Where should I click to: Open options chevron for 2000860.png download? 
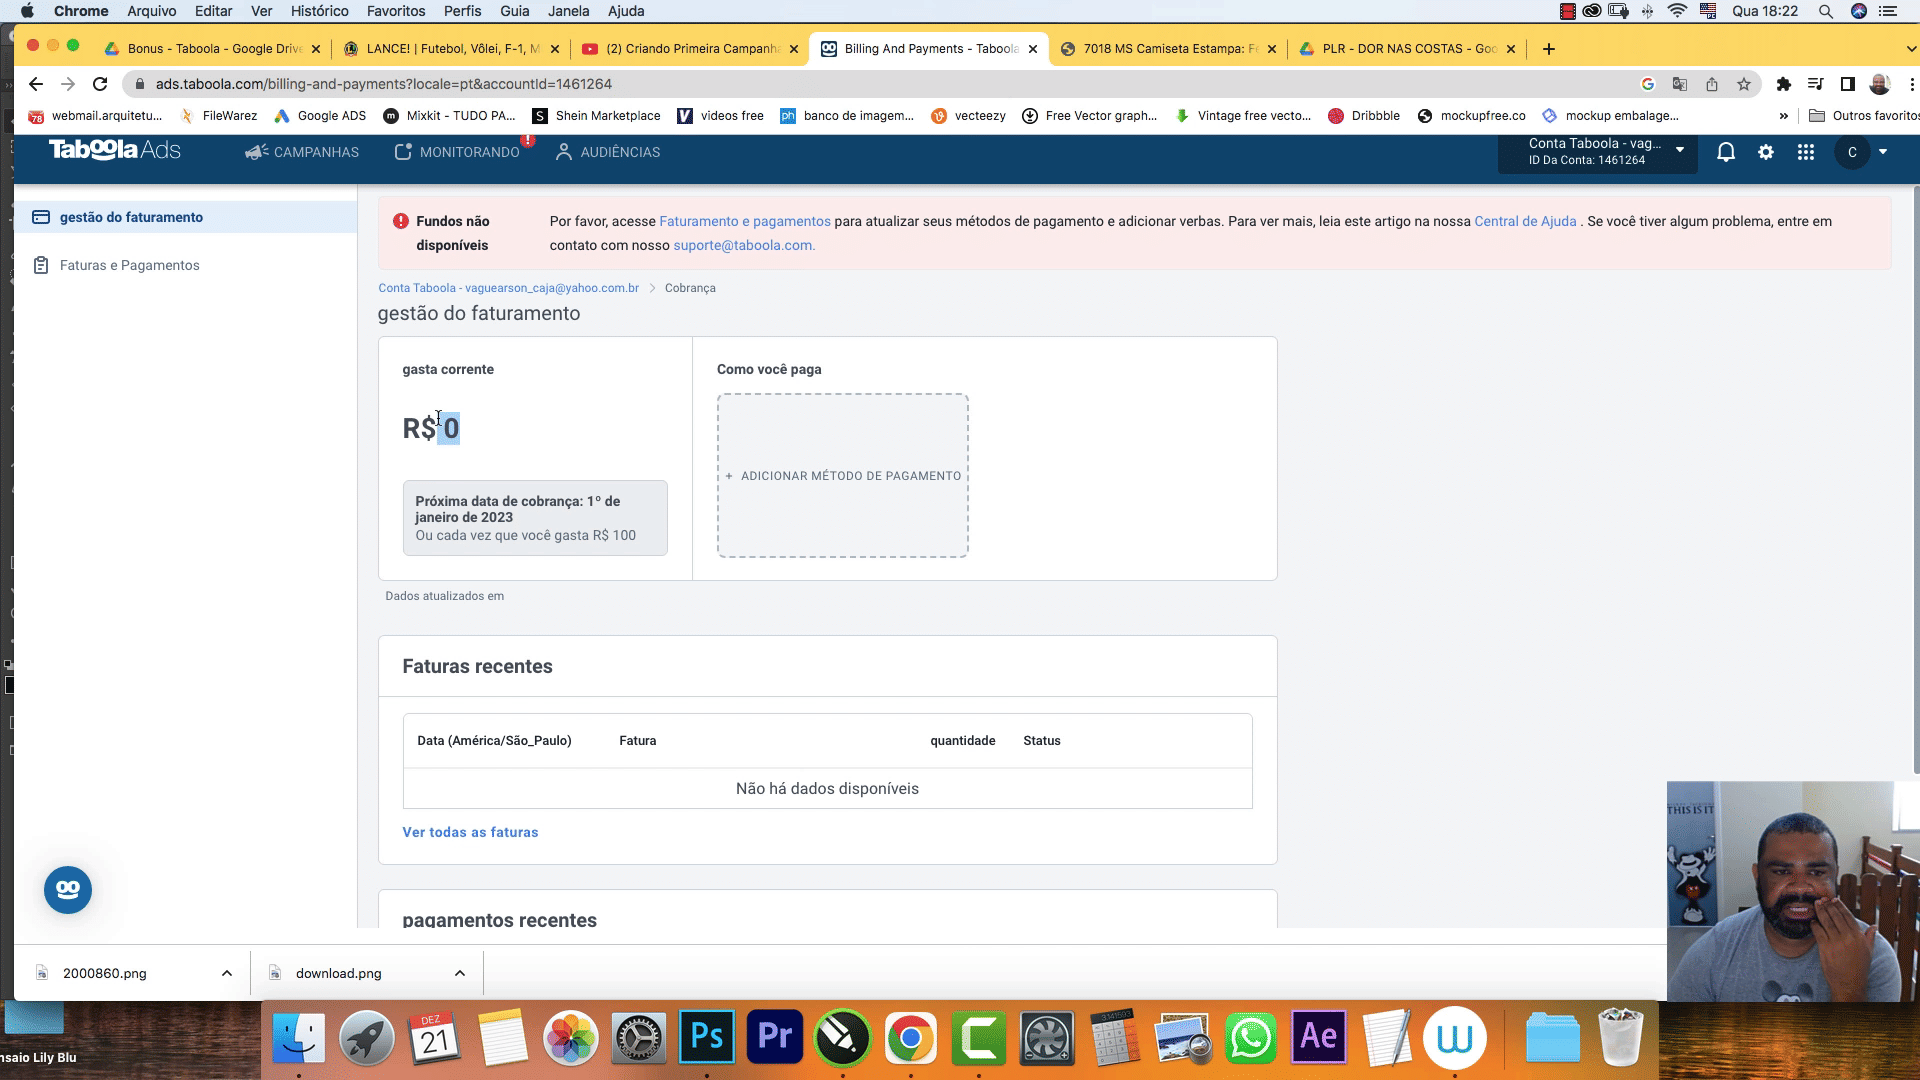click(x=227, y=973)
